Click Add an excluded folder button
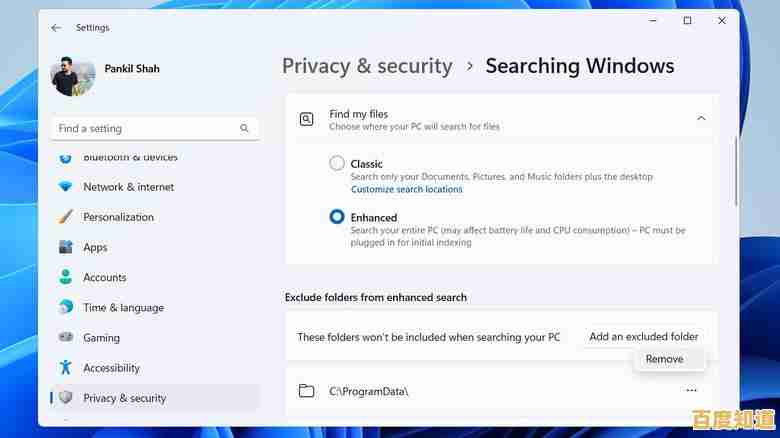This screenshot has height=438, width=780. coord(643,337)
